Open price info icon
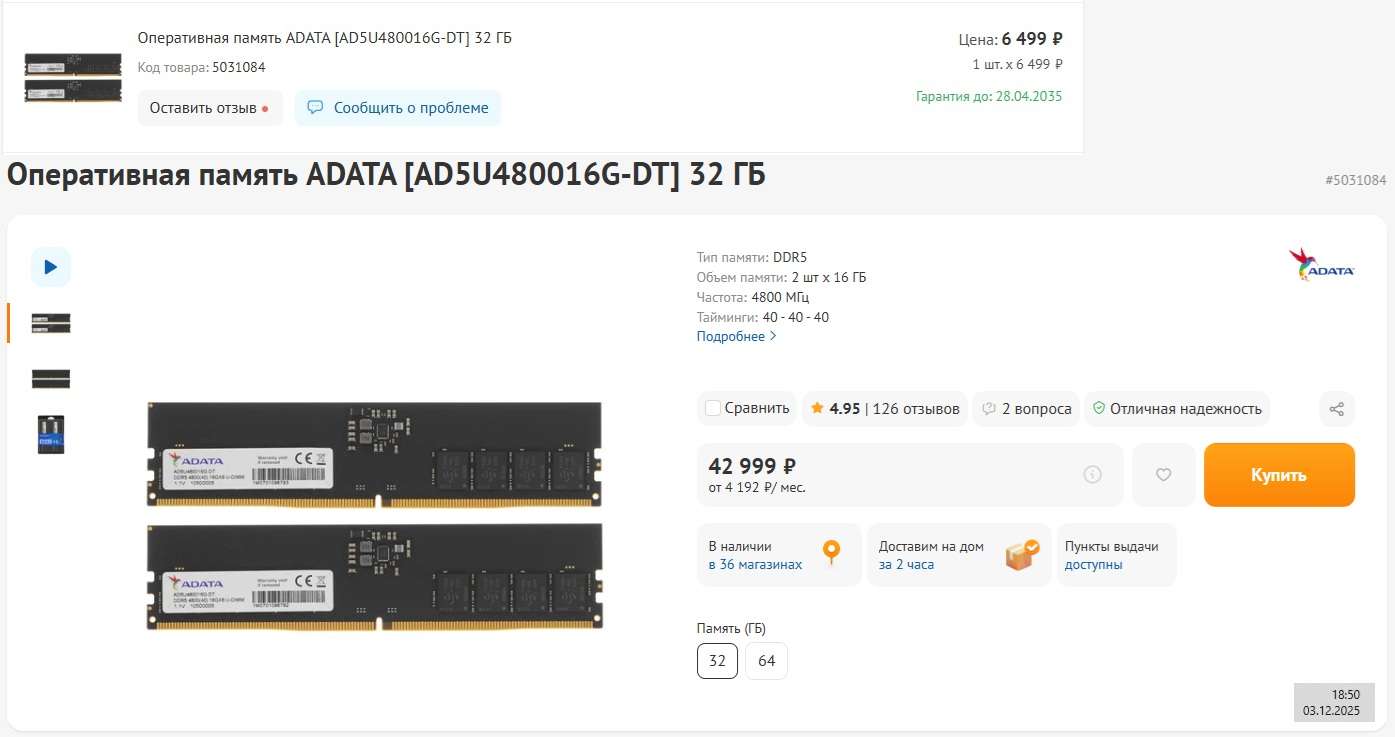The height and width of the screenshot is (737, 1395). click(1092, 475)
